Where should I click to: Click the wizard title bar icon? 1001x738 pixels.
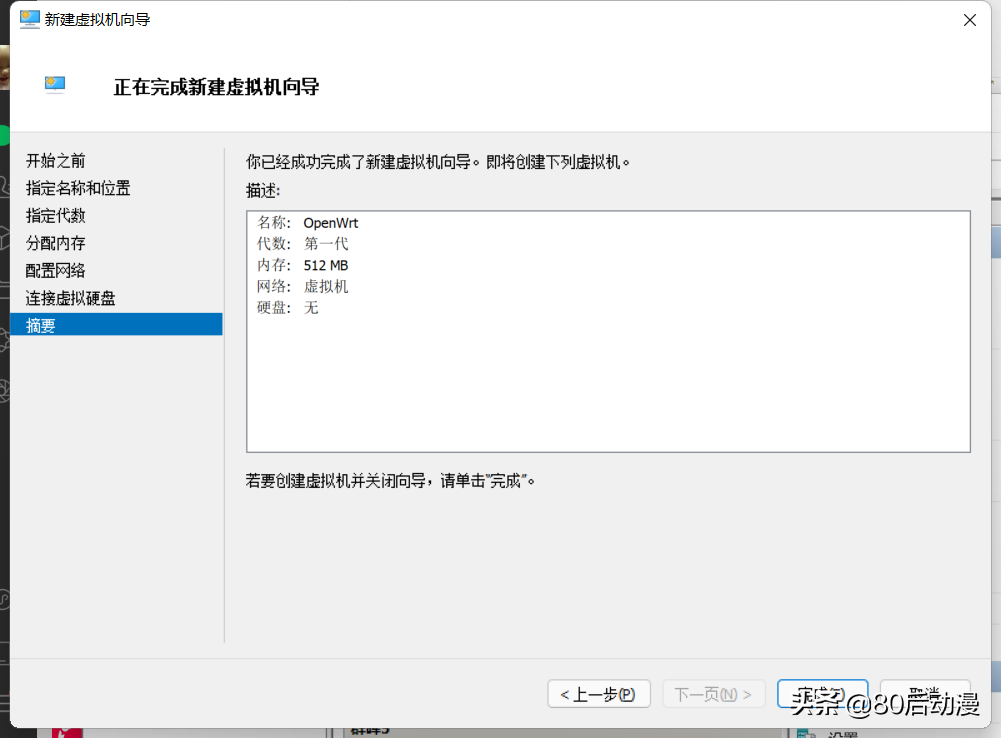click(x=29, y=20)
